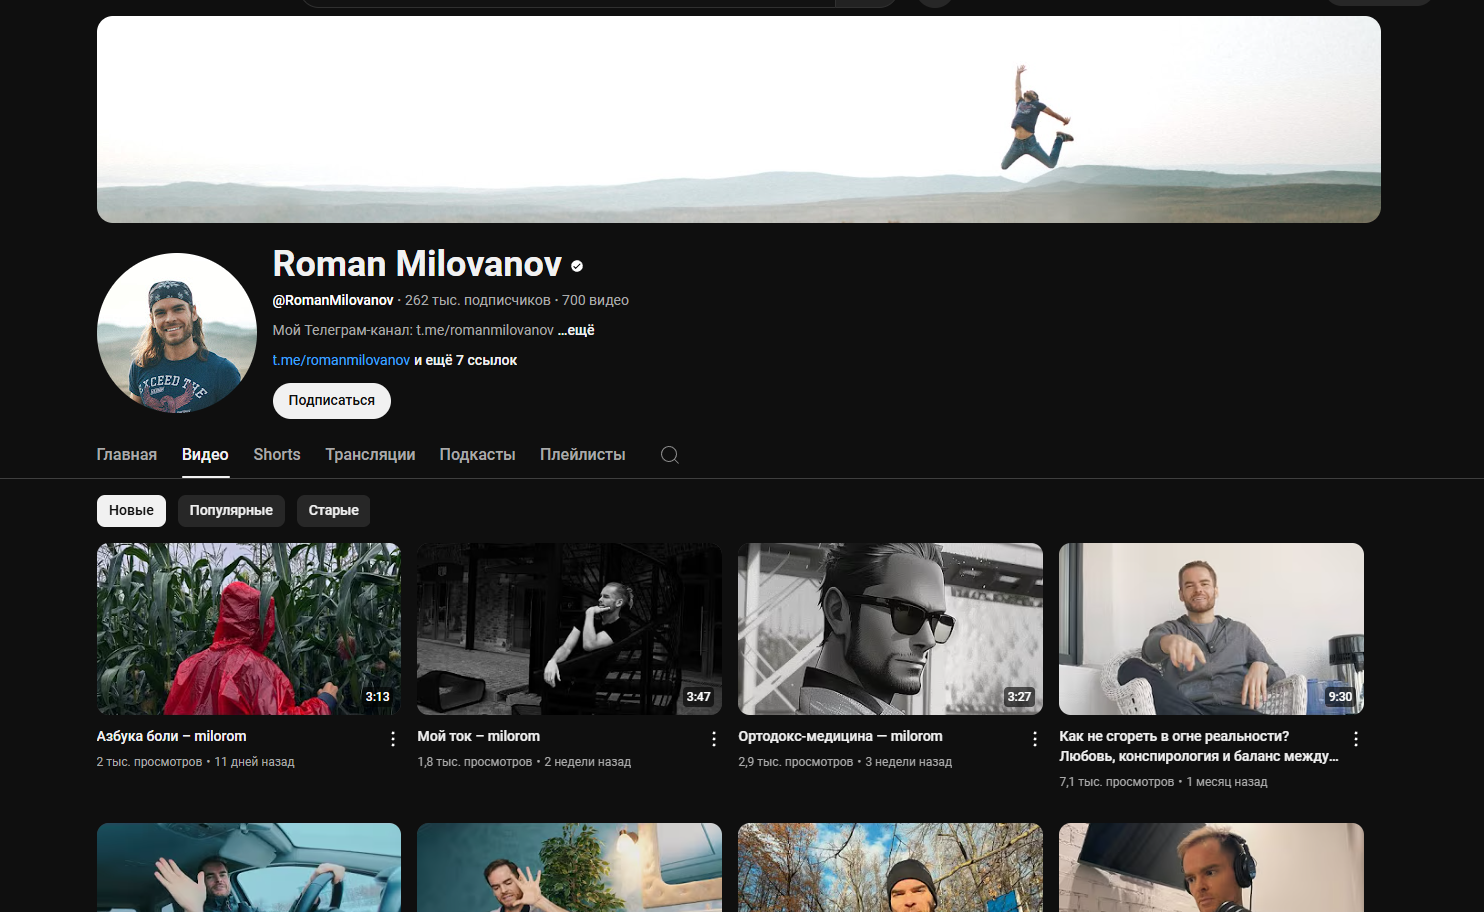Click the "700 видео" video count
1484x912 pixels.
pos(595,300)
